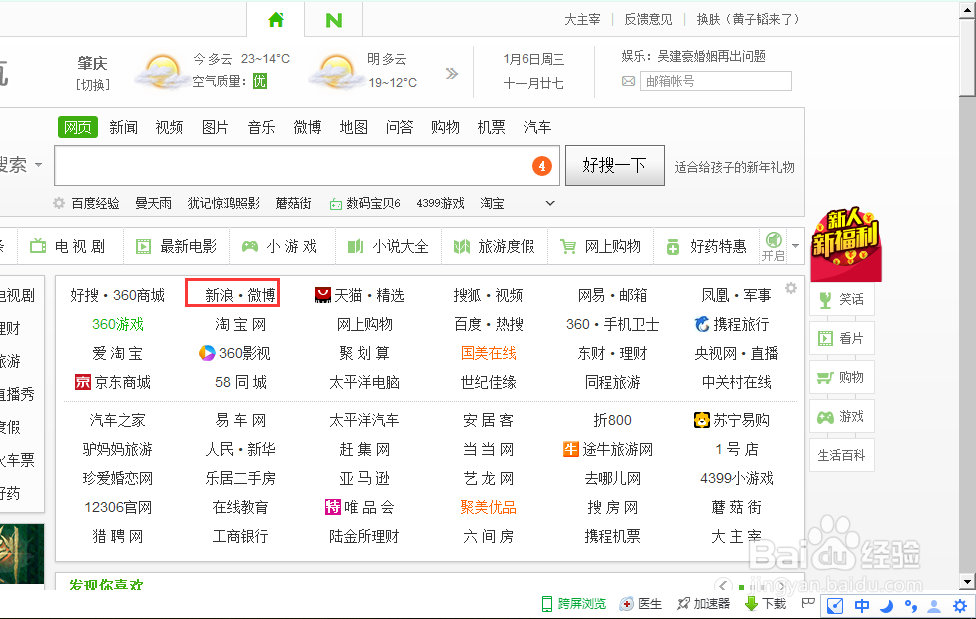
Task: Open 新人新福利 red envelope banner
Action: point(847,243)
